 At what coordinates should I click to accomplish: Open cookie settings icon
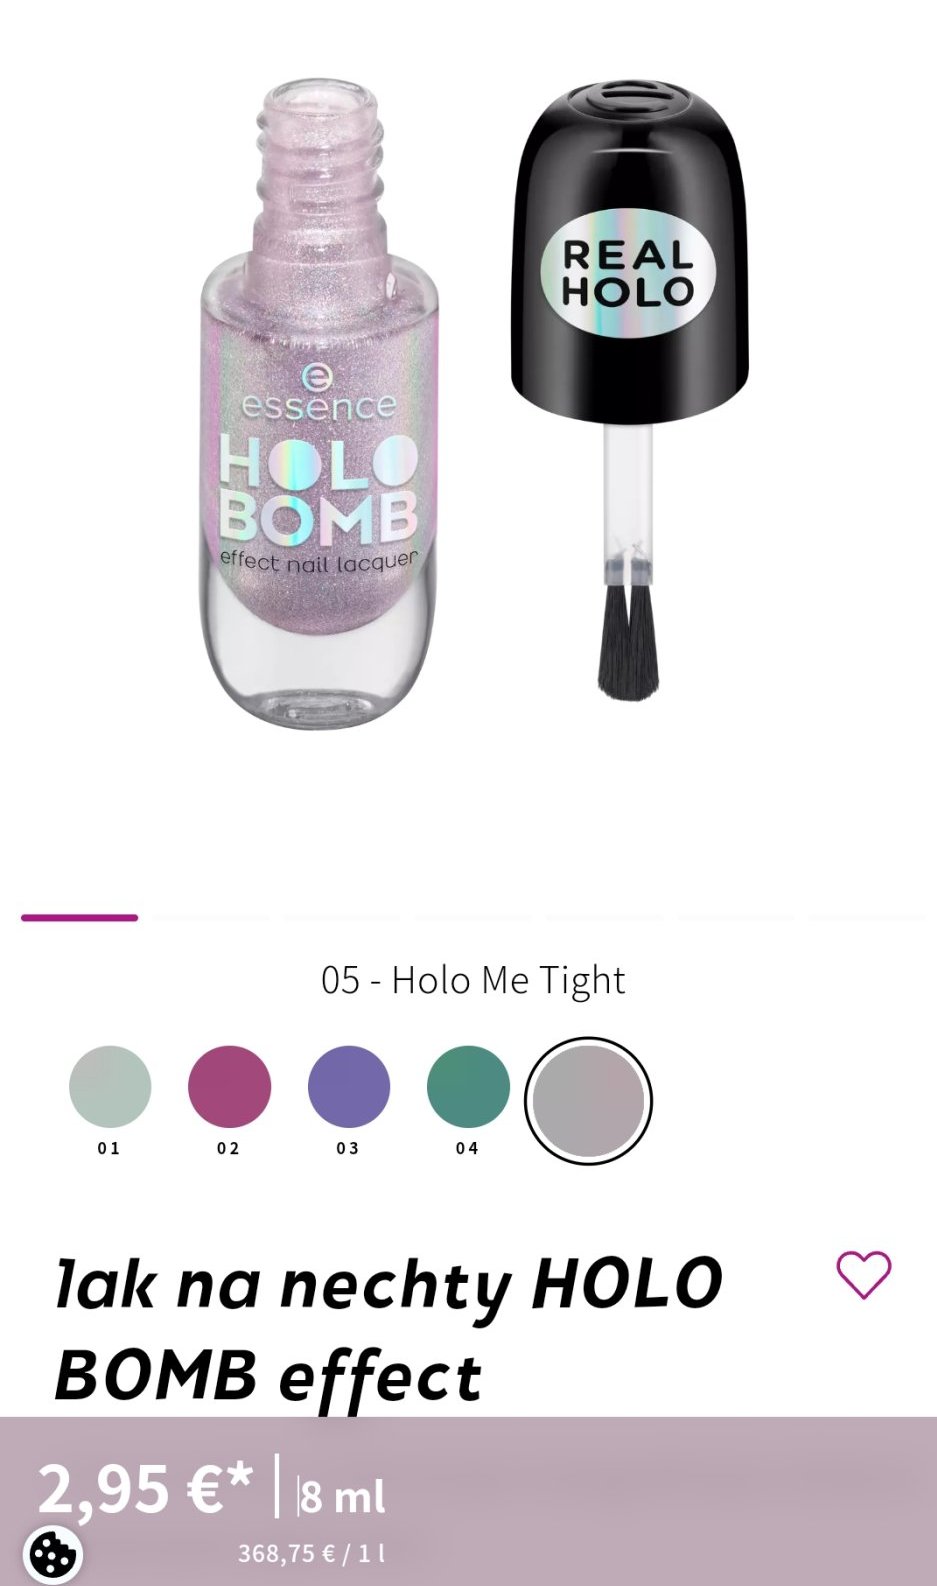point(53,1555)
